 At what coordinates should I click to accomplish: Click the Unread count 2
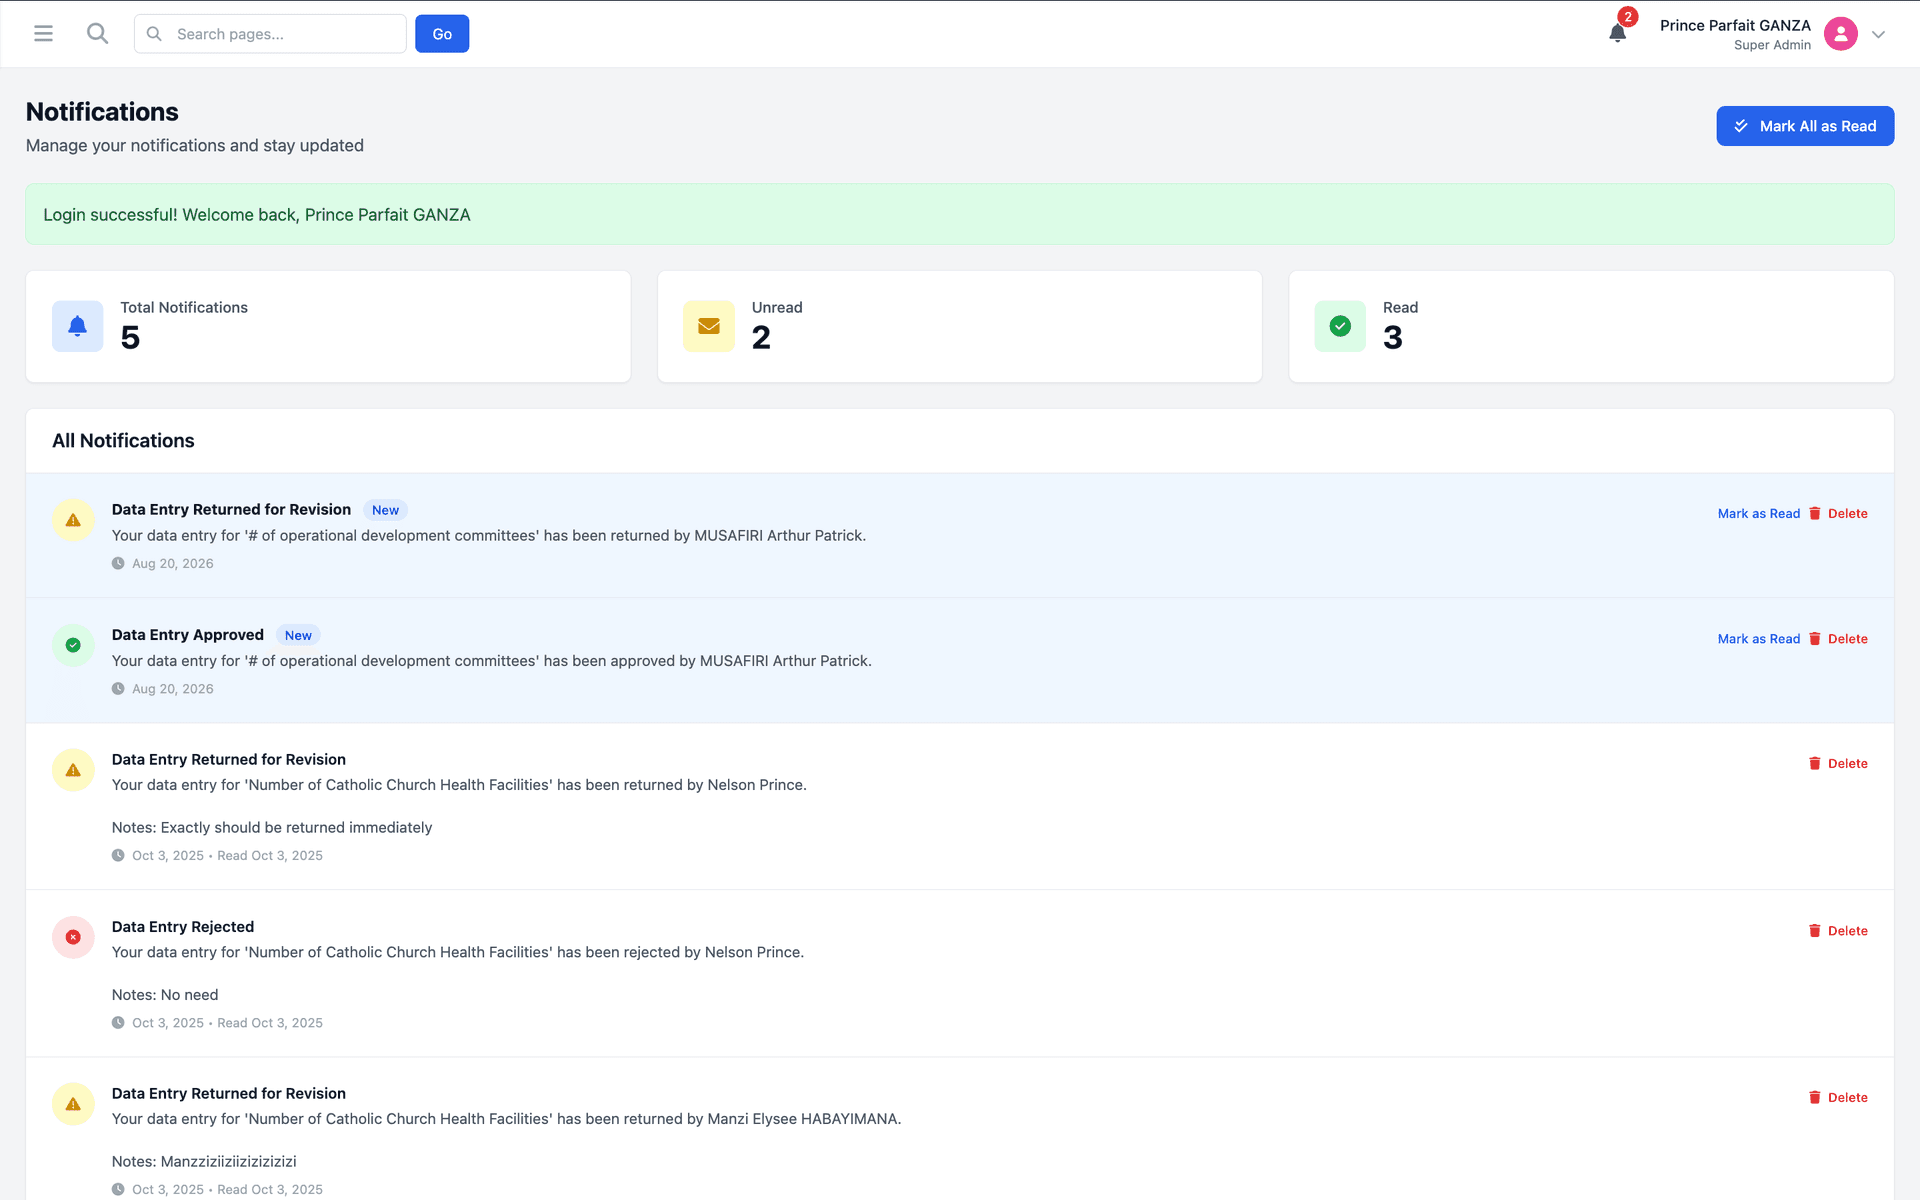click(761, 338)
